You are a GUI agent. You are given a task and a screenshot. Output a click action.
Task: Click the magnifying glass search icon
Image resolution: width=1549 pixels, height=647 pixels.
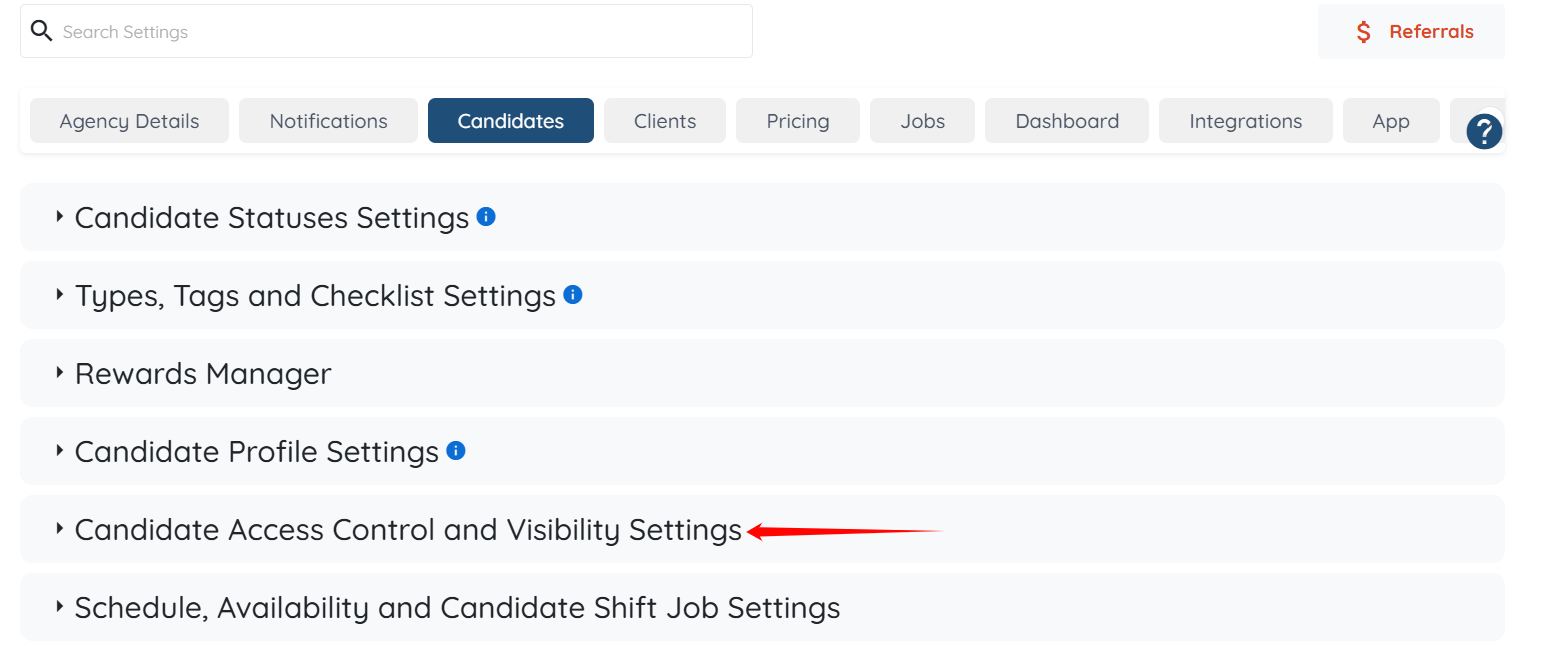pos(41,31)
